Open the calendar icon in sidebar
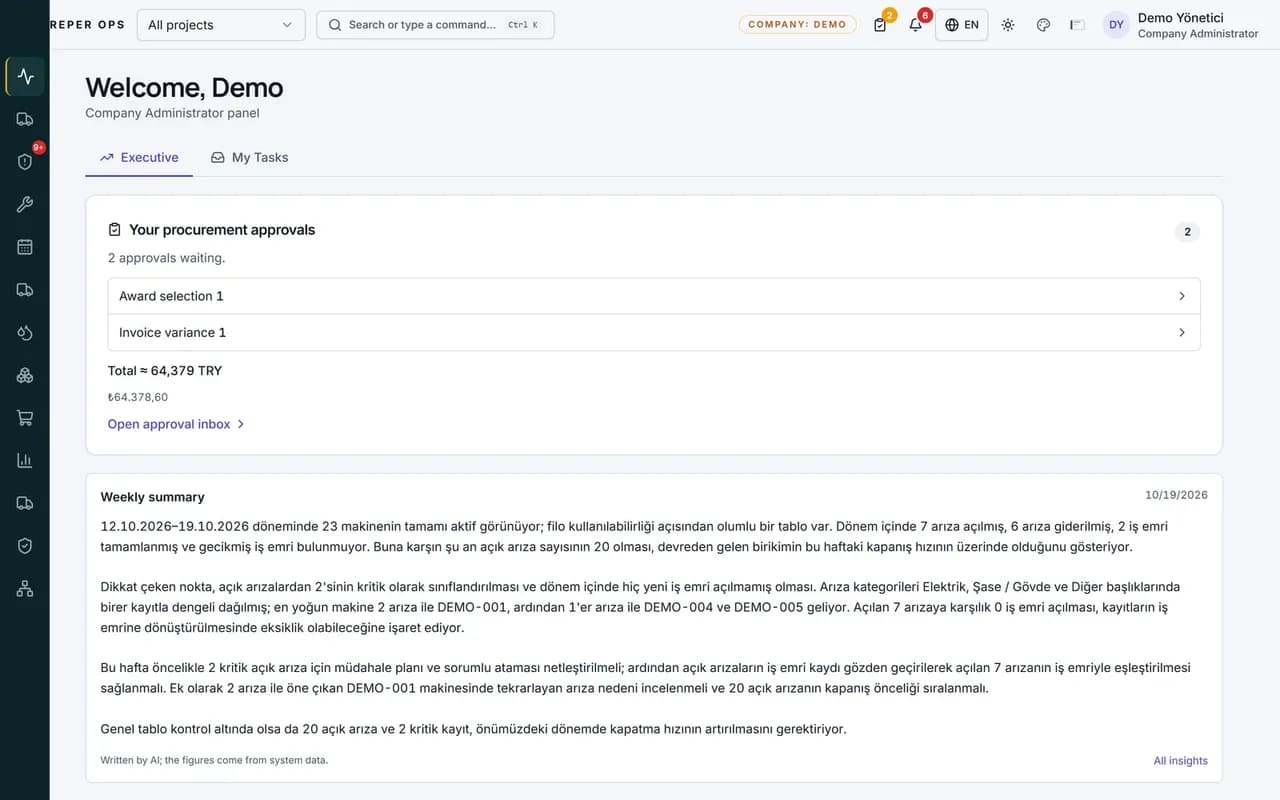Image resolution: width=1280 pixels, height=800 pixels. pos(25,247)
